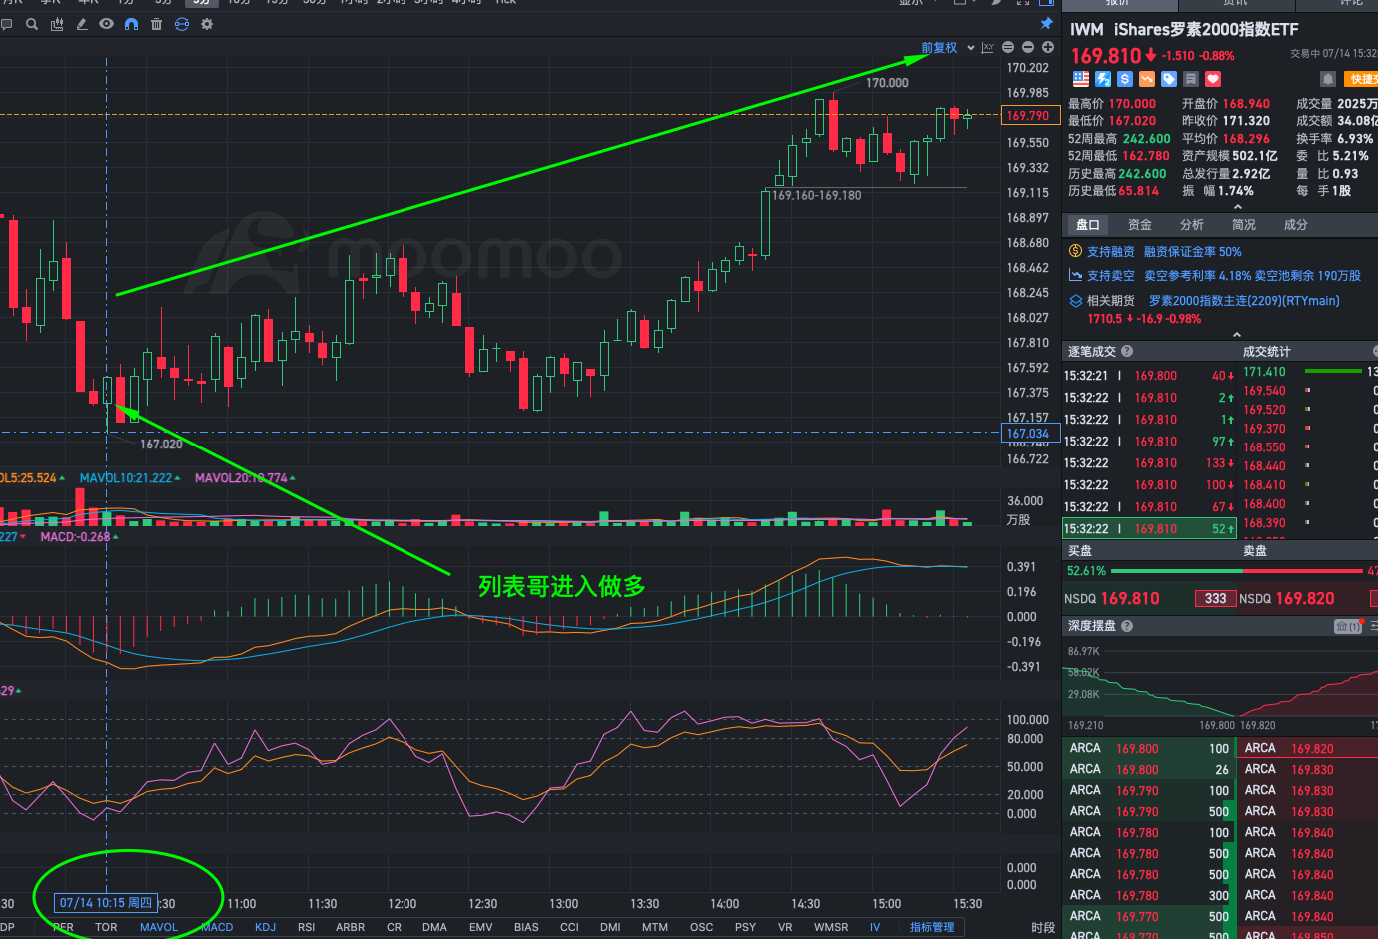The width and height of the screenshot is (1378, 939).
Task: Click the (1) depth level selector icon
Action: click(x=1348, y=626)
